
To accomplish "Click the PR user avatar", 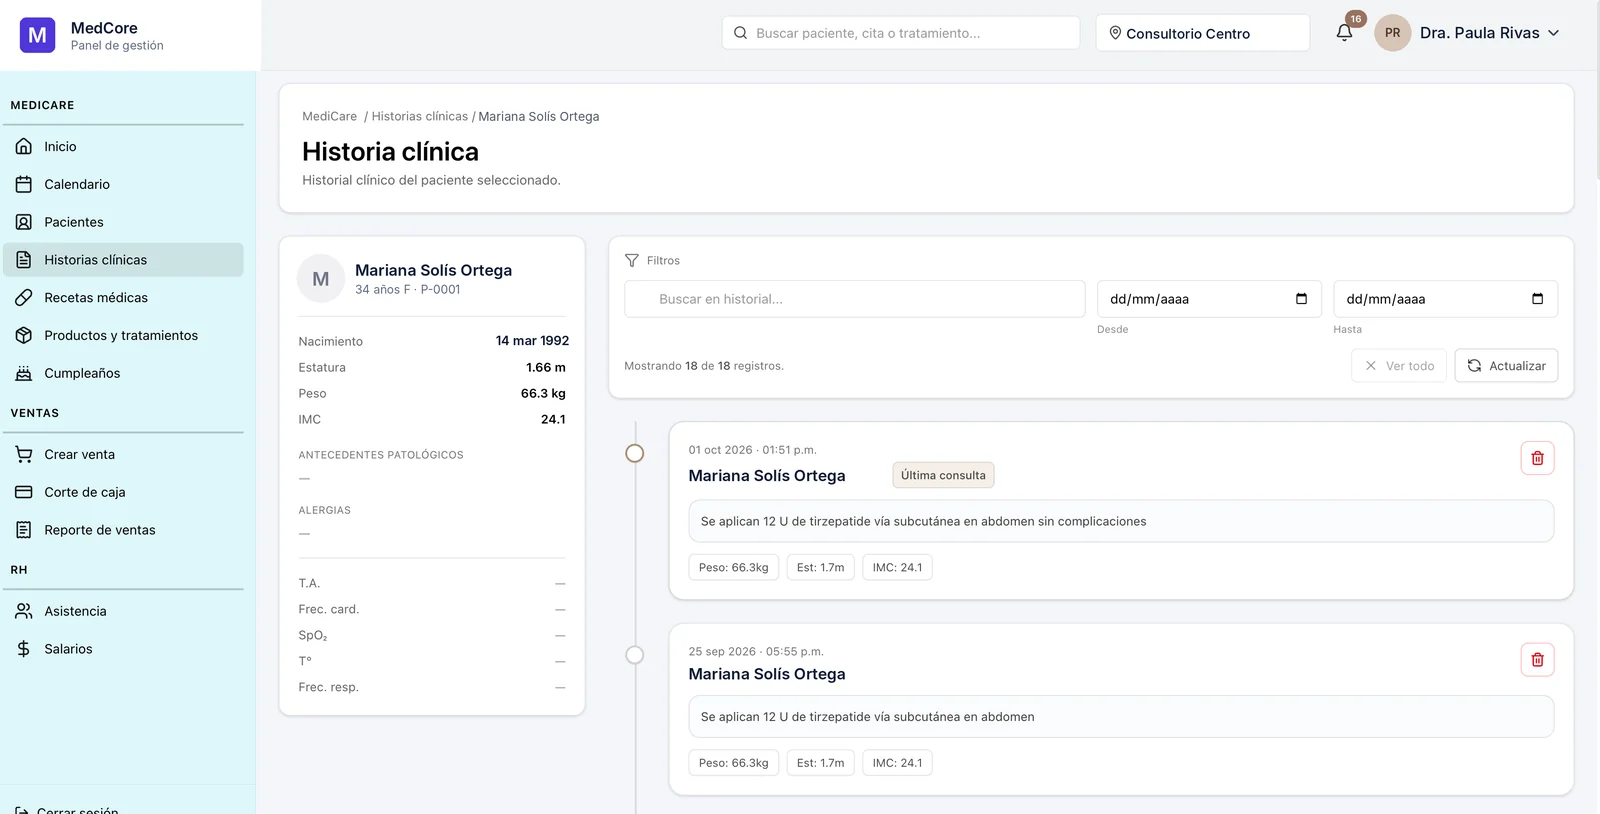I will pyautogui.click(x=1392, y=33).
